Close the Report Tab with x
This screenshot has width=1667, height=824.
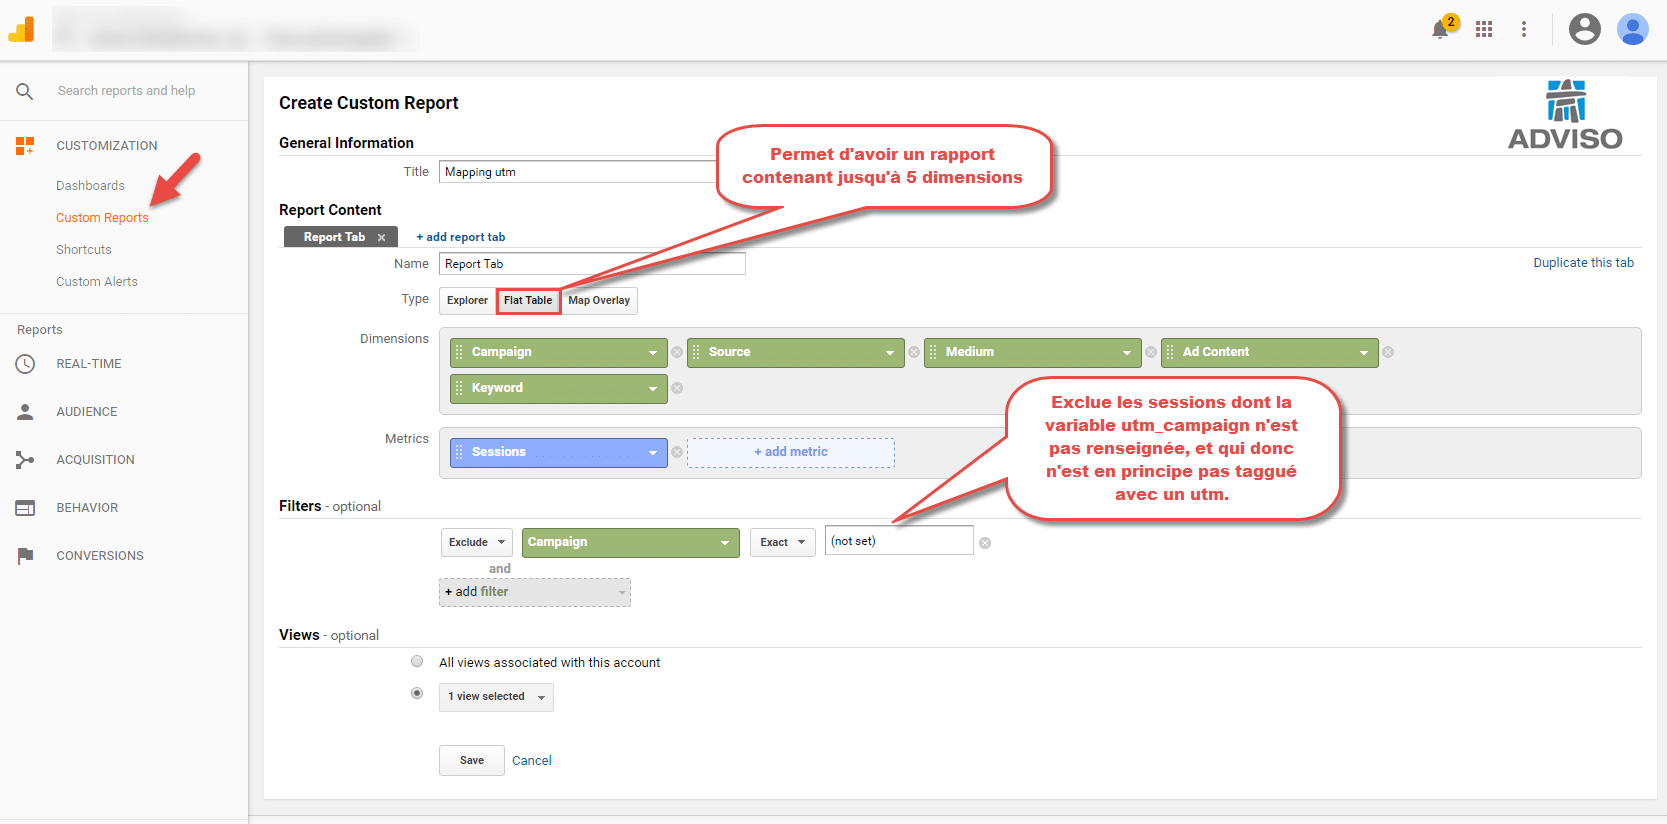(x=381, y=238)
